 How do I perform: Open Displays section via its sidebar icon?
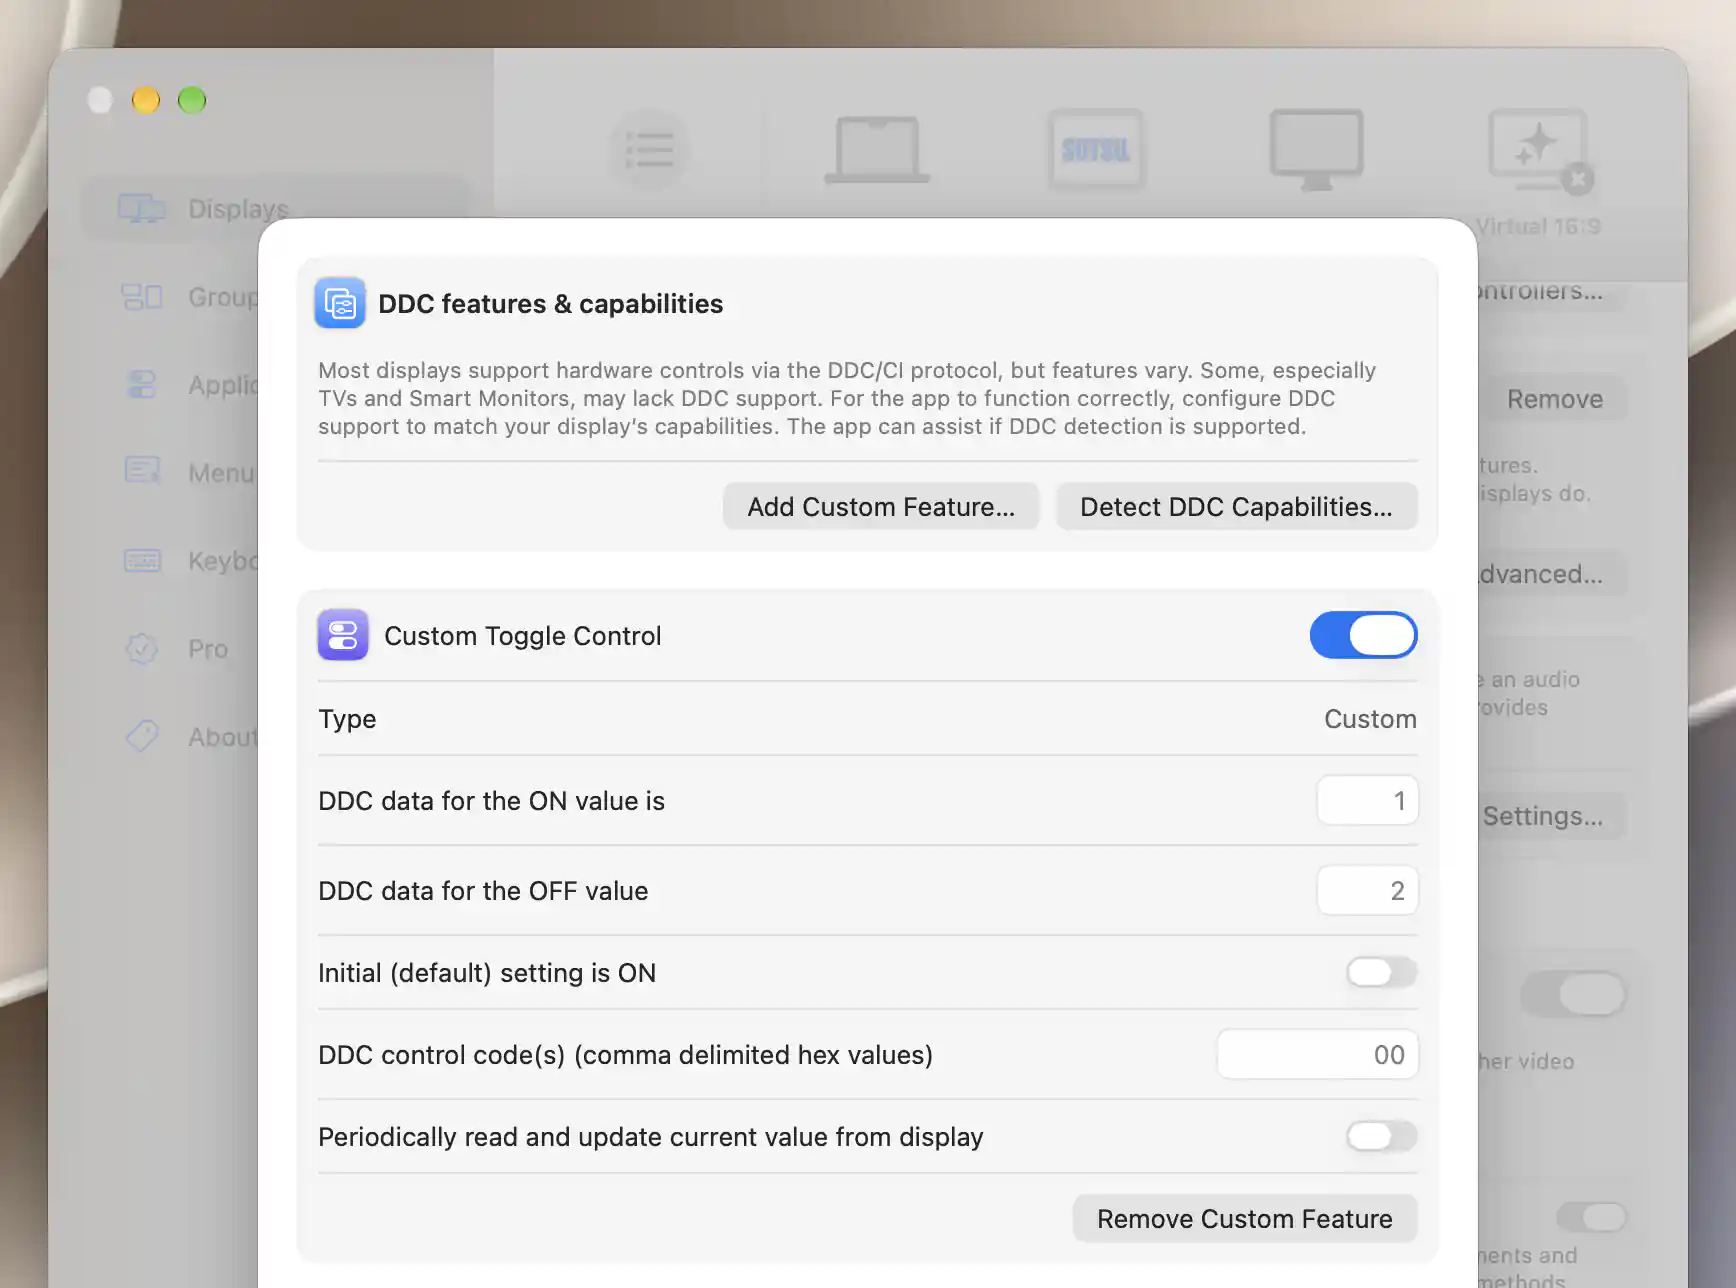click(142, 208)
